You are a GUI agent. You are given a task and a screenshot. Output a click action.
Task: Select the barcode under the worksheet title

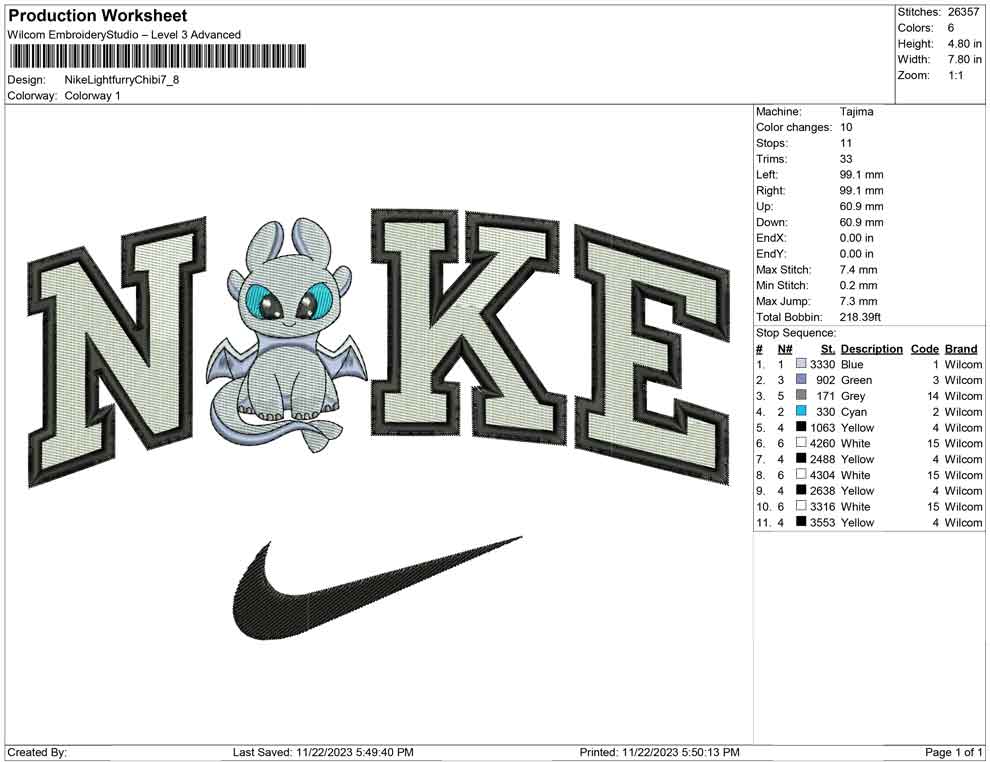click(x=157, y=56)
